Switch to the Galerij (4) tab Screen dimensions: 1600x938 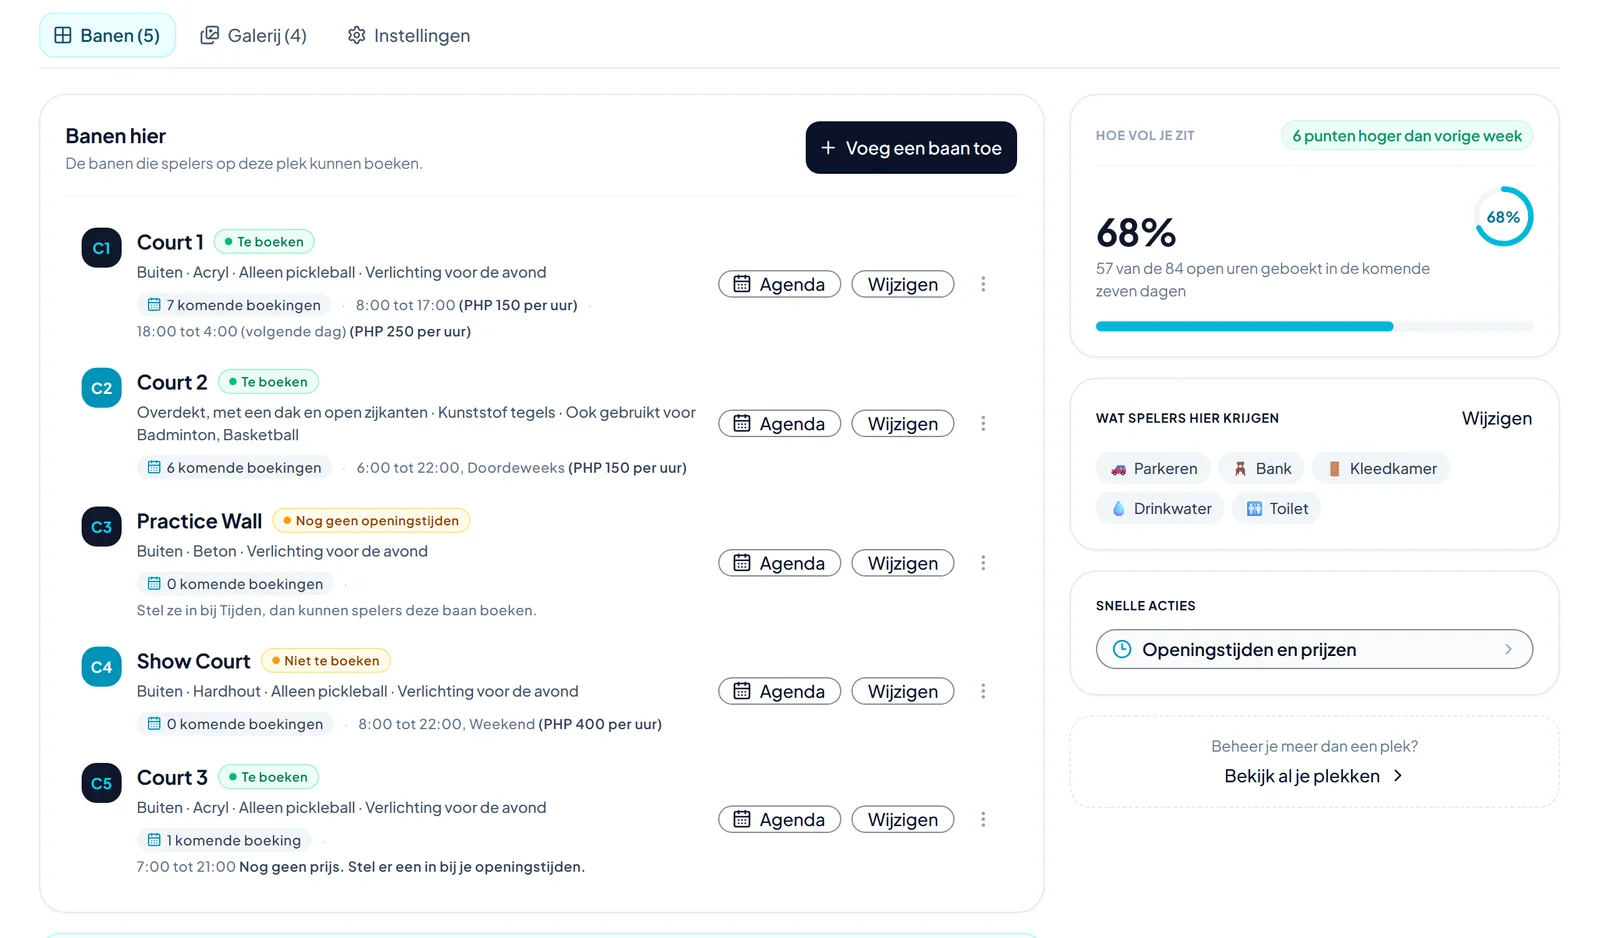[x=254, y=36]
